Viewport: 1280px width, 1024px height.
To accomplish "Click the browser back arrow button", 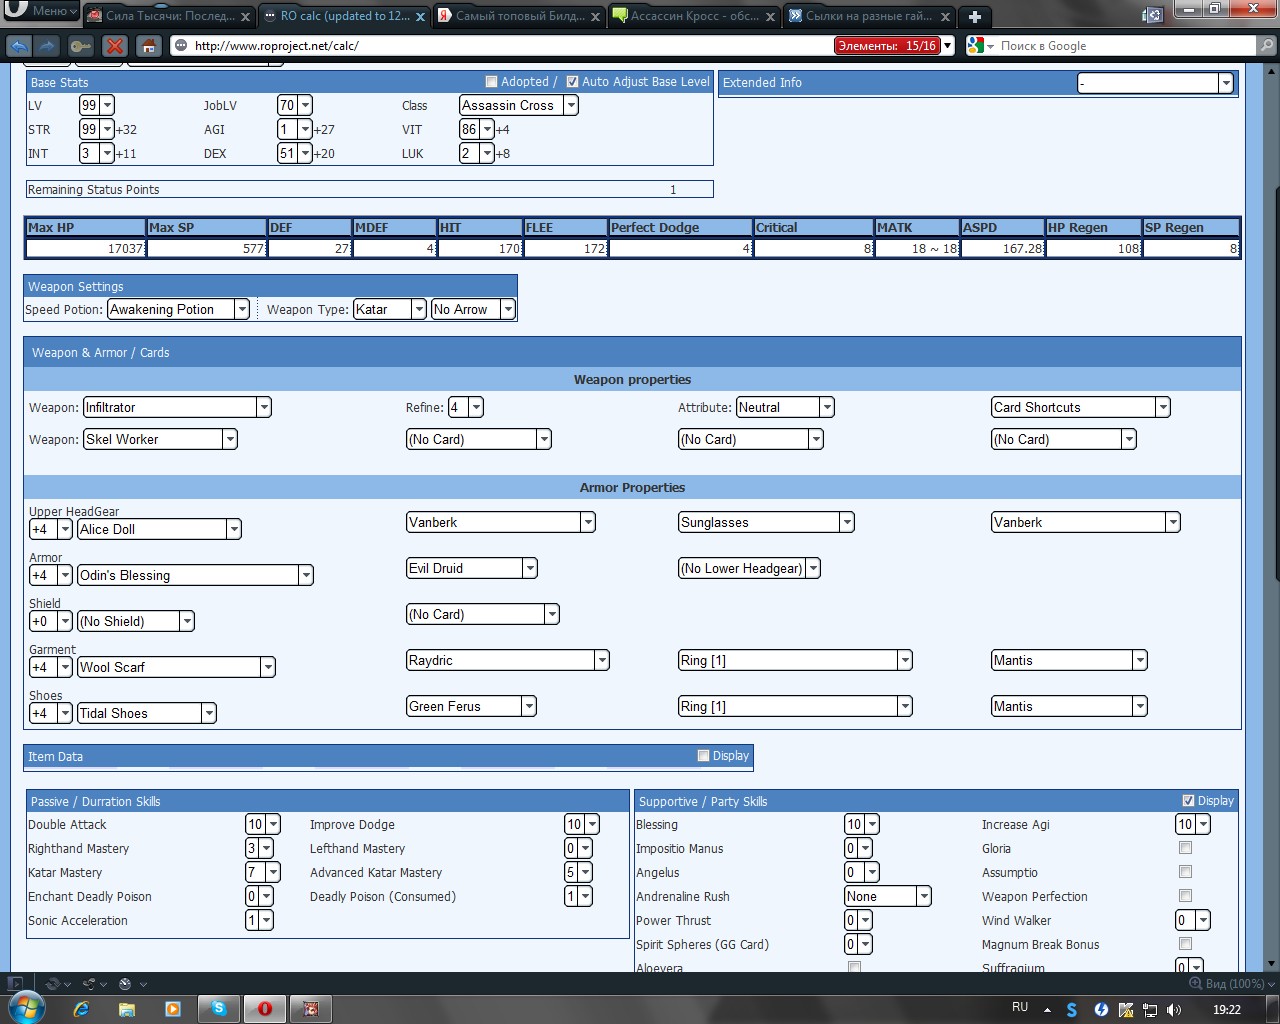I will pos(19,46).
